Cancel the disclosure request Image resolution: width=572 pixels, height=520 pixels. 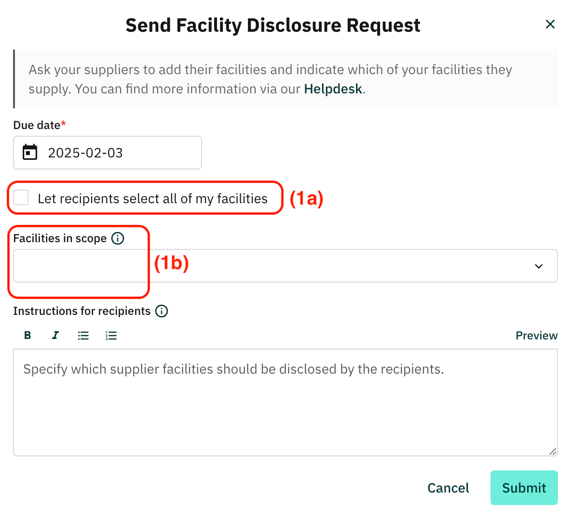point(448,488)
